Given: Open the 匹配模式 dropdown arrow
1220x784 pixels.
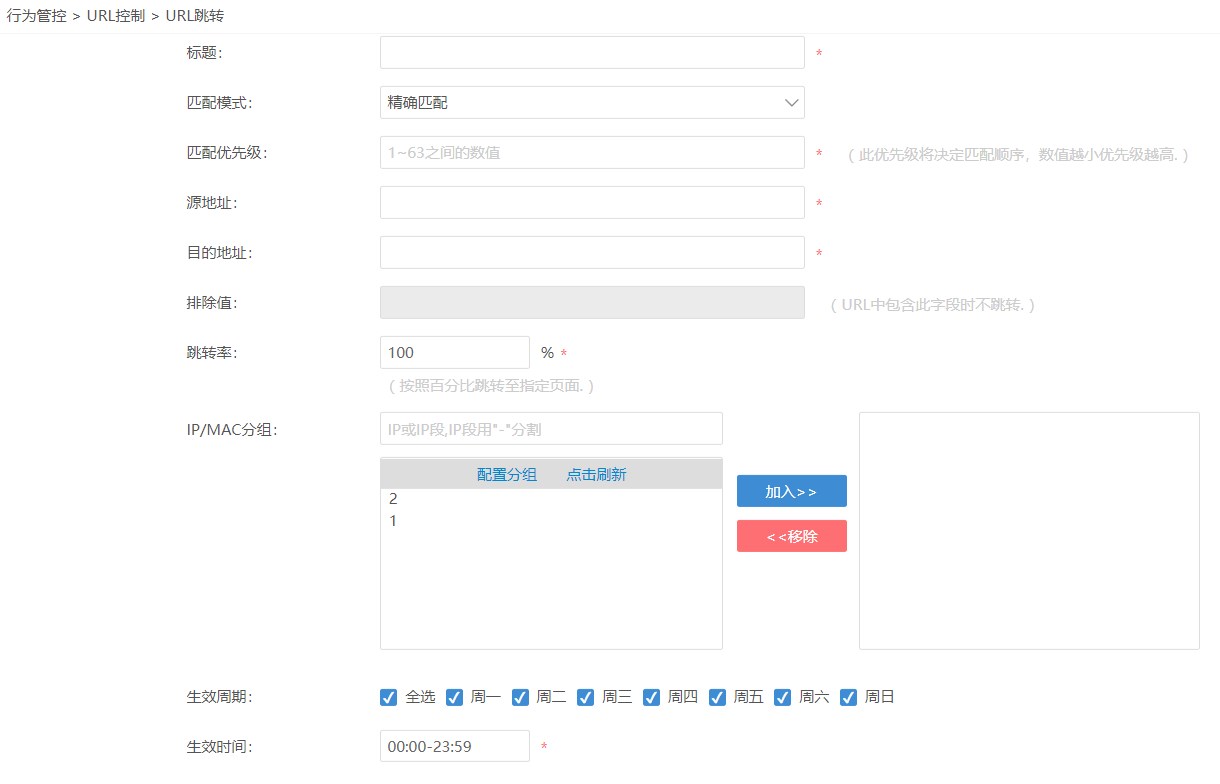Looking at the screenshot, I should [791, 103].
